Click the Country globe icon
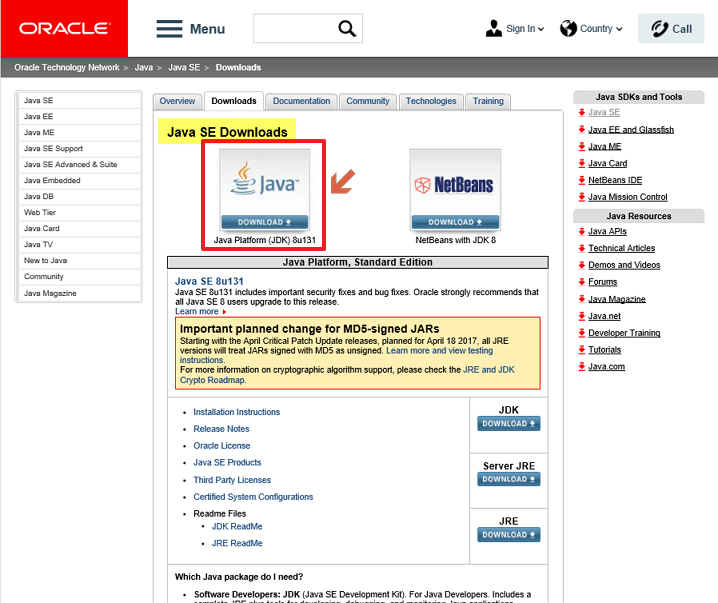 click(x=568, y=28)
